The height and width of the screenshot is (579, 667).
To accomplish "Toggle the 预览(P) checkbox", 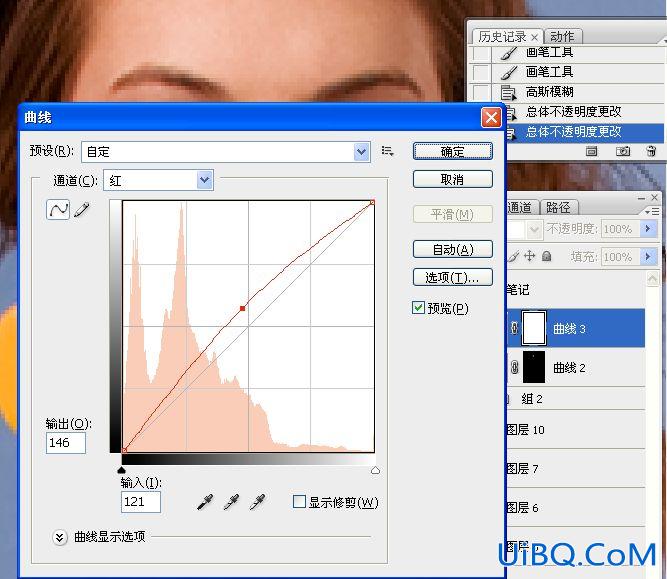I will [x=418, y=308].
